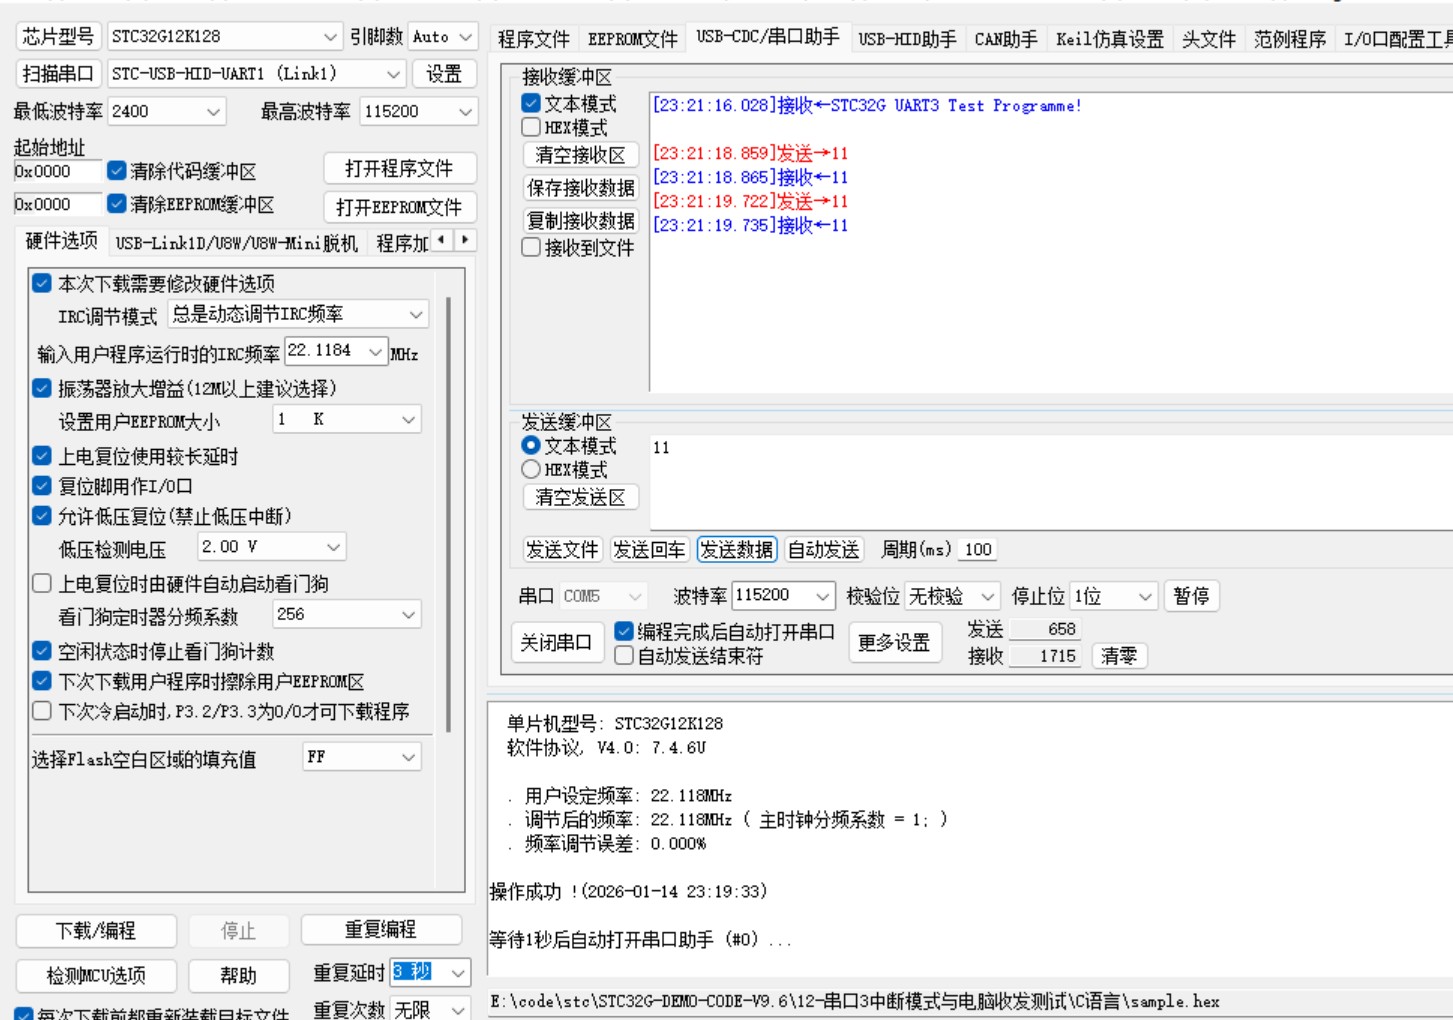Enable HEX模式 in the receive buffer
The width and height of the screenshot is (1453, 1020).
coord(529,125)
